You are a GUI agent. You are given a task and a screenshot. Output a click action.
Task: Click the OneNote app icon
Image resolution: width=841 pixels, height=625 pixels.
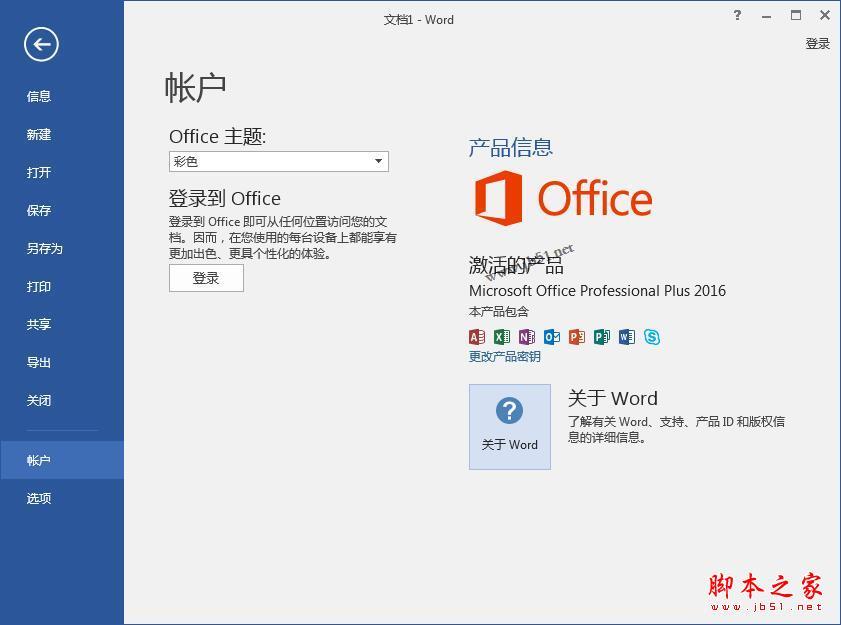[527, 336]
